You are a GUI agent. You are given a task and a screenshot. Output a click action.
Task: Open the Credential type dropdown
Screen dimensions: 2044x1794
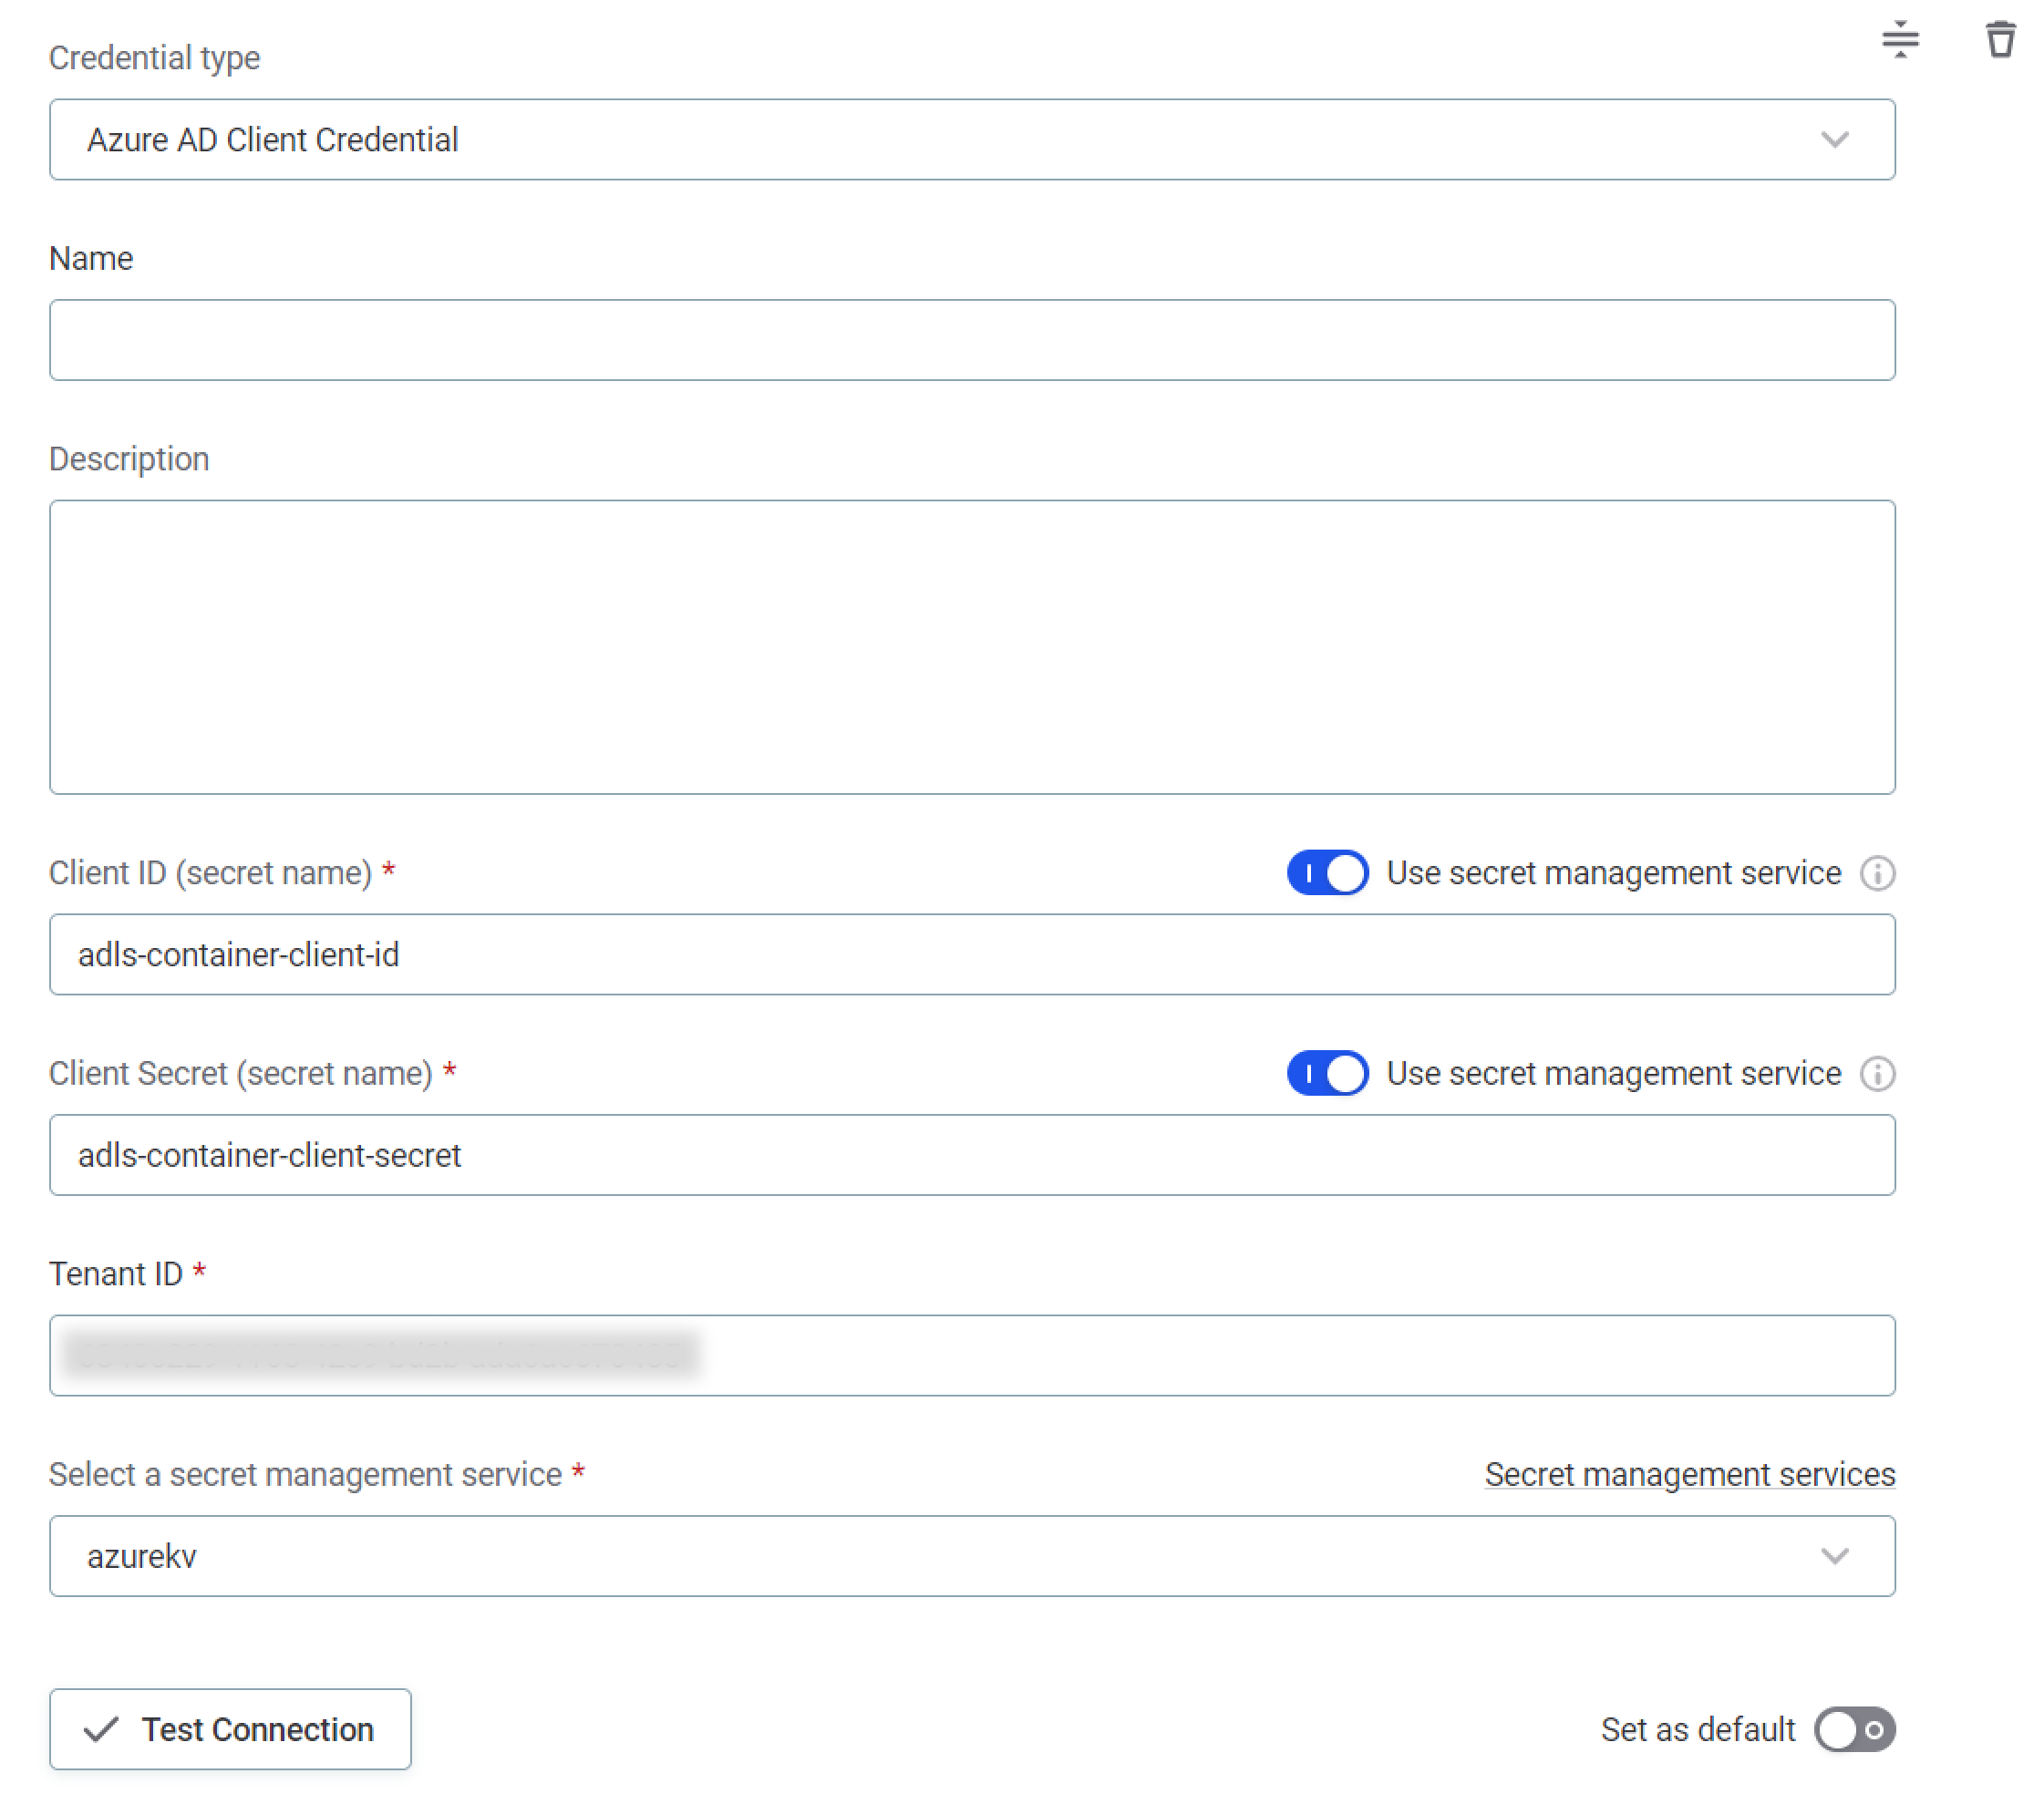pyautogui.click(x=1836, y=139)
